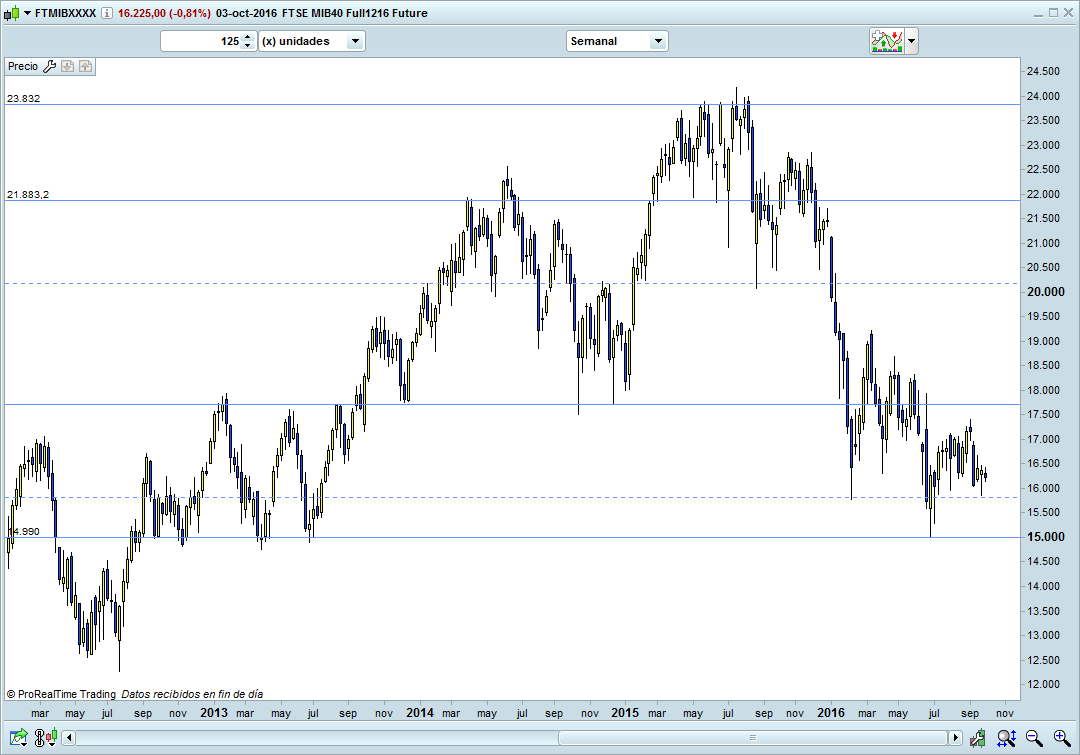Click the zoom-in magnifier icon at bottom right
This screenshot has width=1080, height=755.
pos(1060,738)
